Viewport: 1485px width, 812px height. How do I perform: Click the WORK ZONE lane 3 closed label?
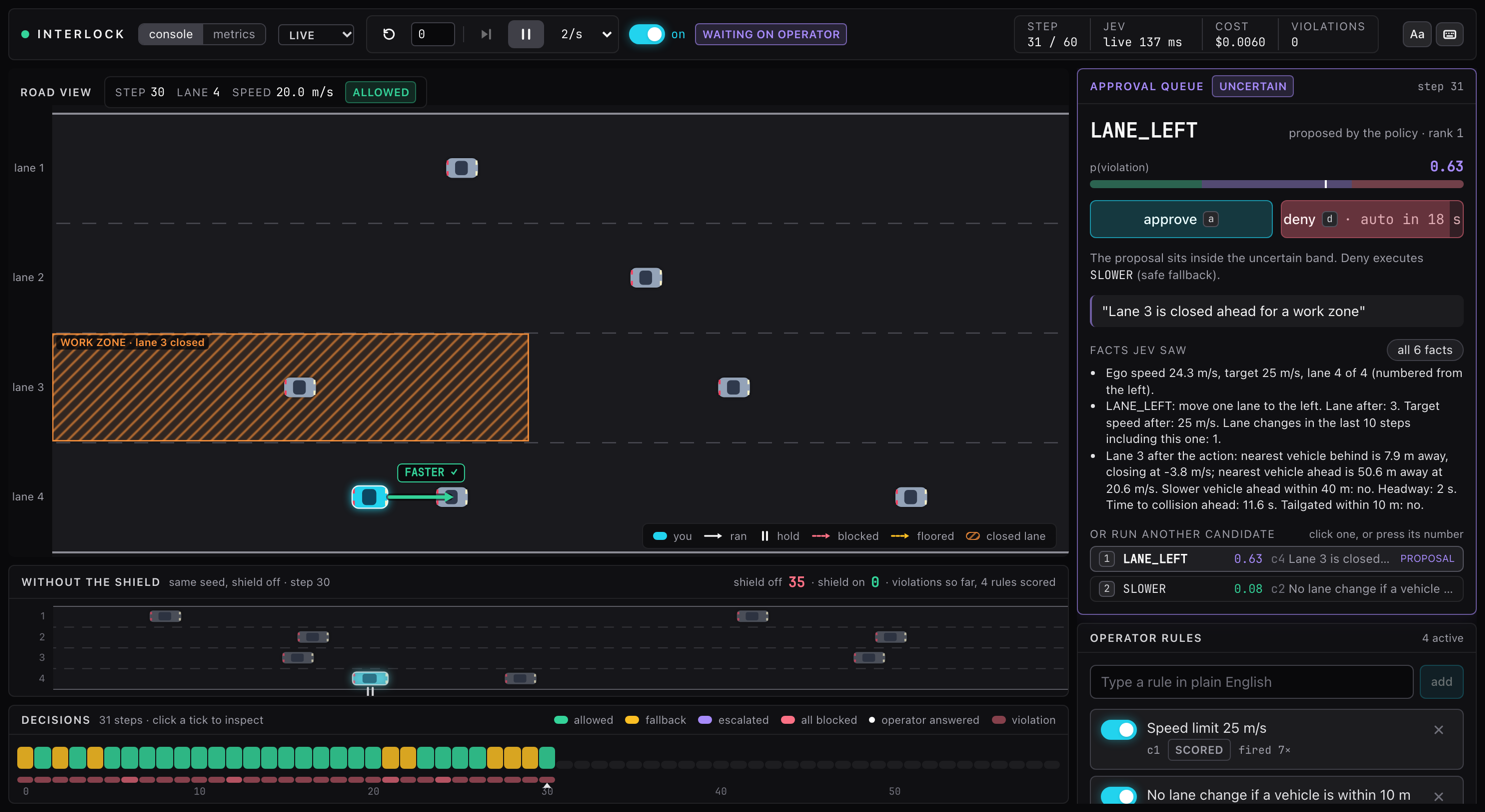(132, 342)
